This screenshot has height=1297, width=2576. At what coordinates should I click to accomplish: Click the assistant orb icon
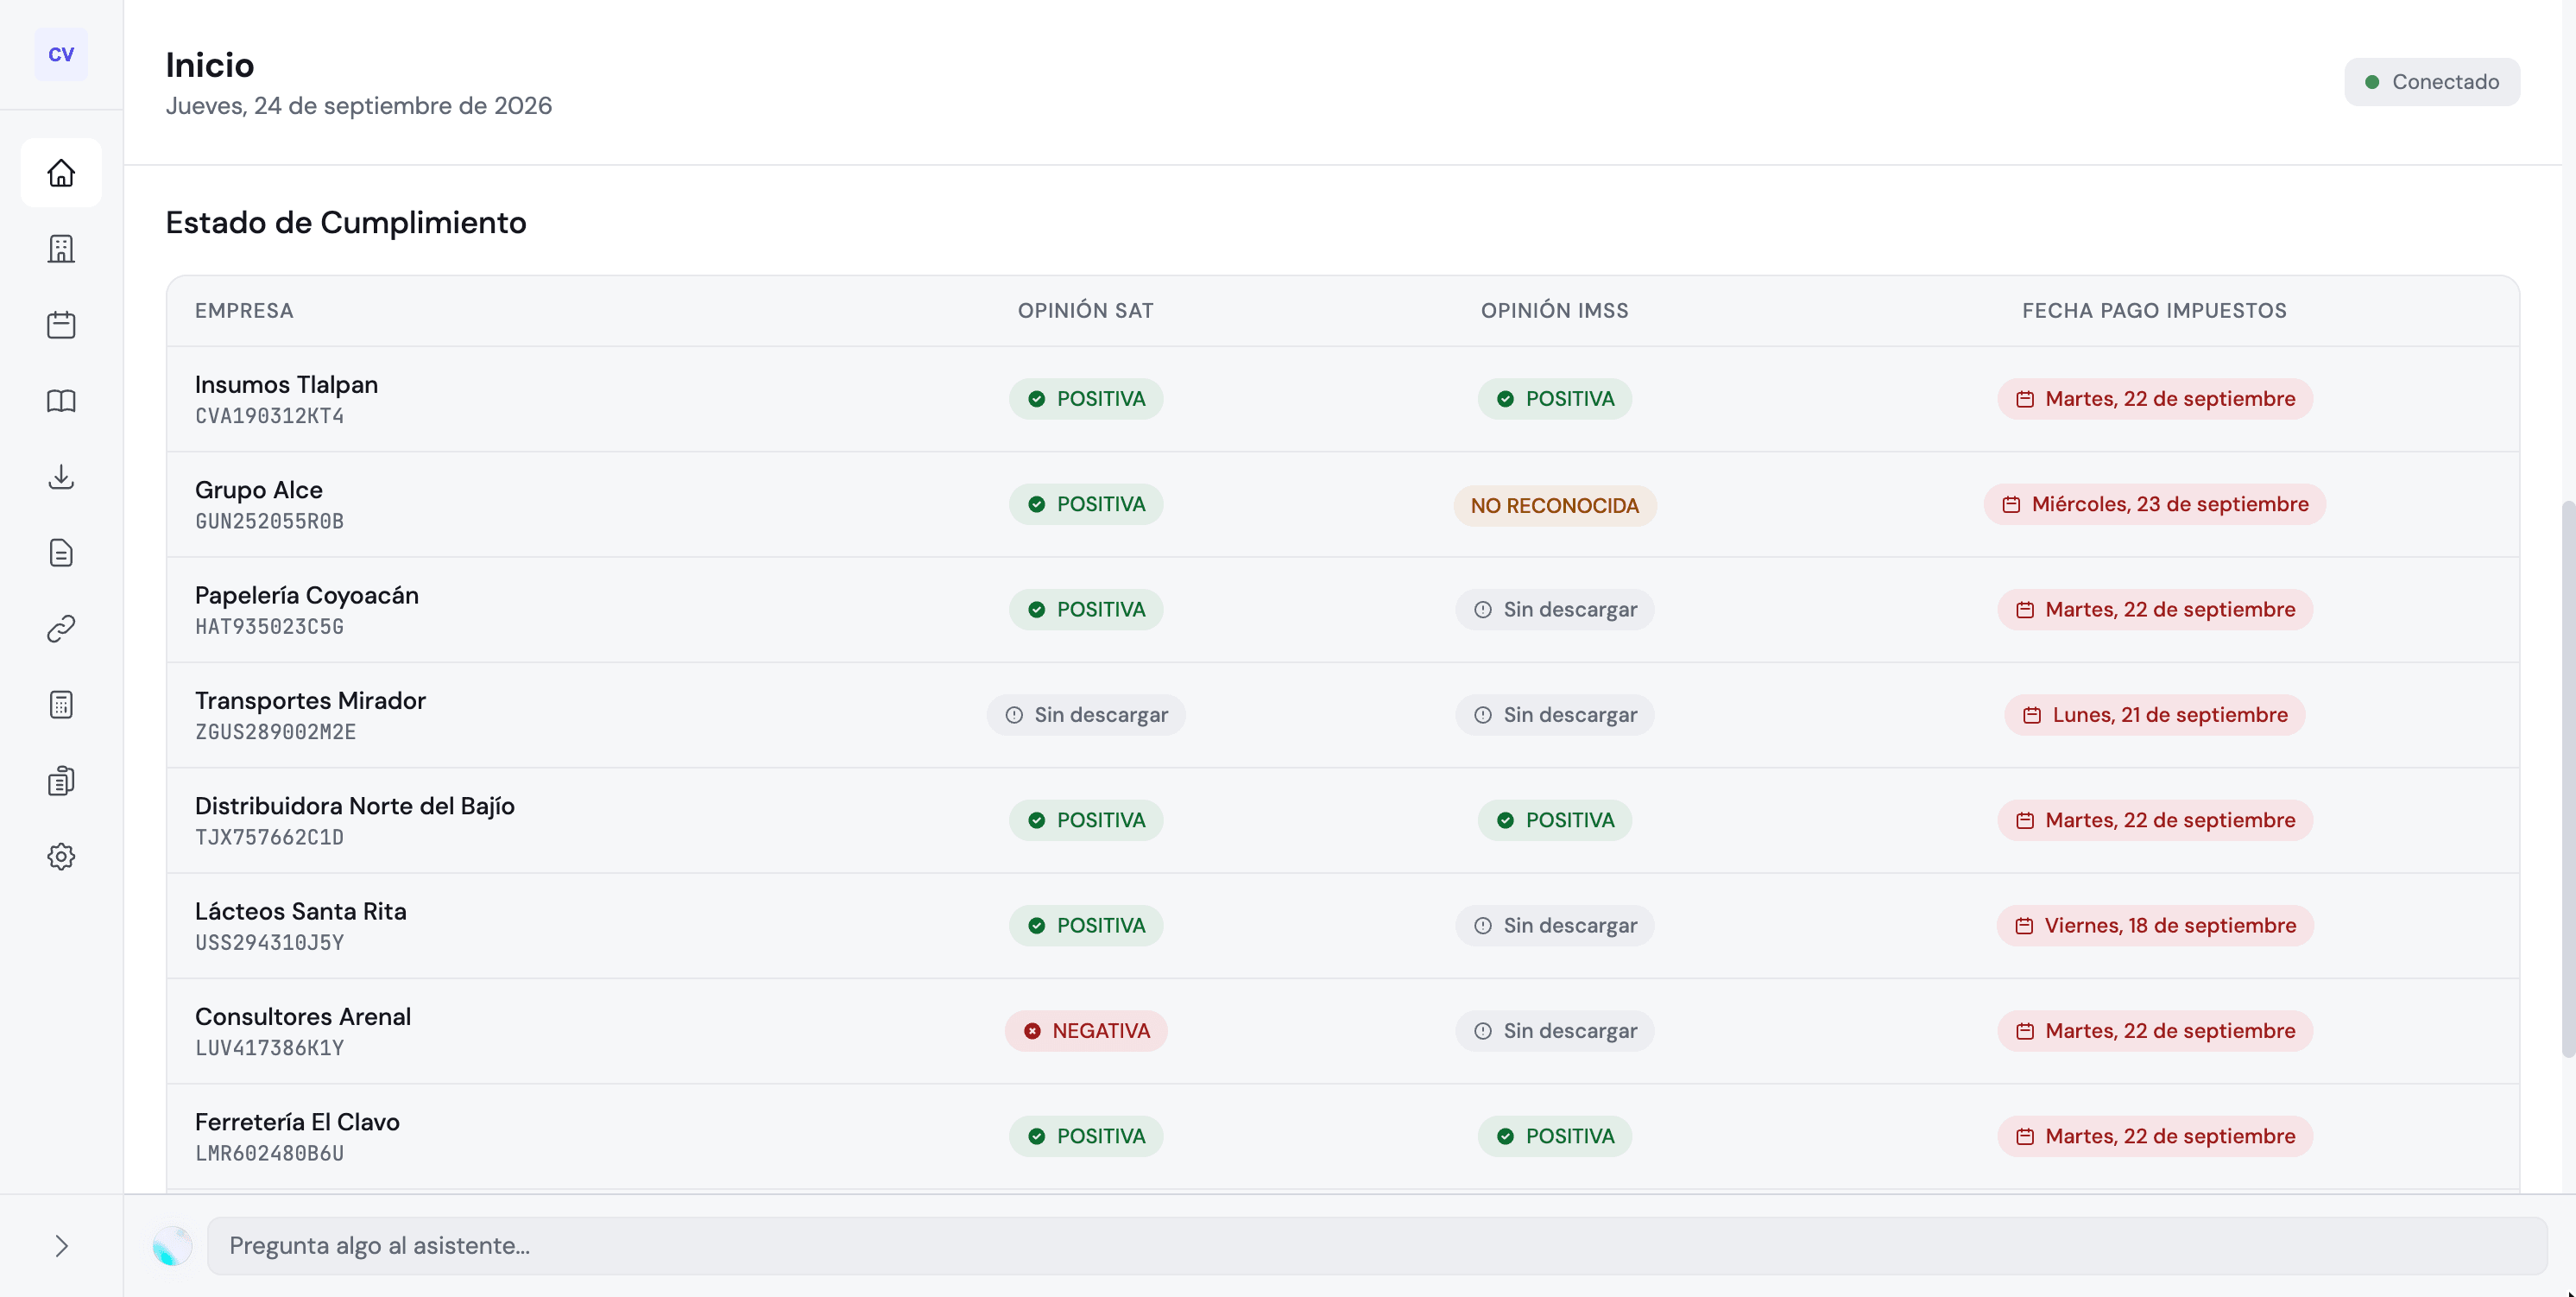(172, 1246)
